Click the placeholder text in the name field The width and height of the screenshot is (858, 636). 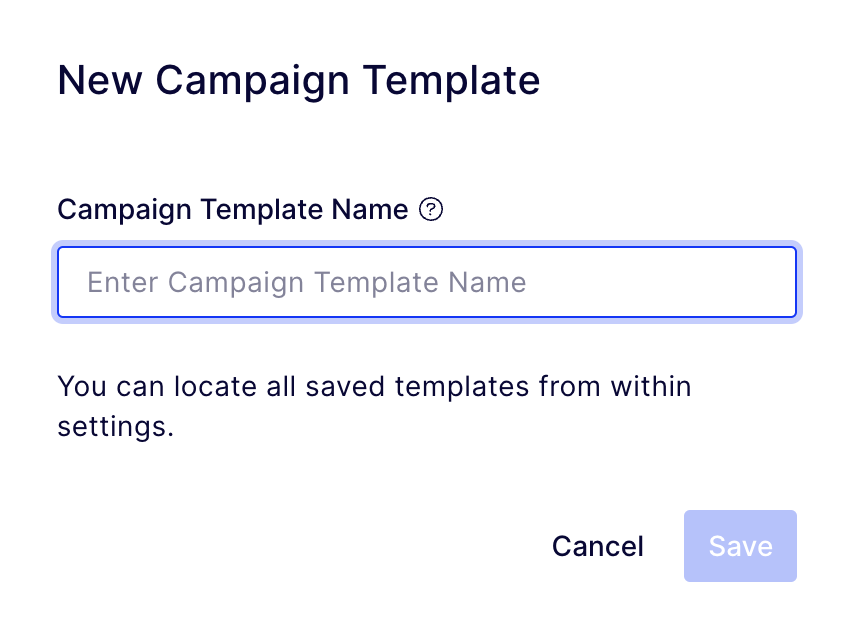pyautogui.click(x=306, y=282)
